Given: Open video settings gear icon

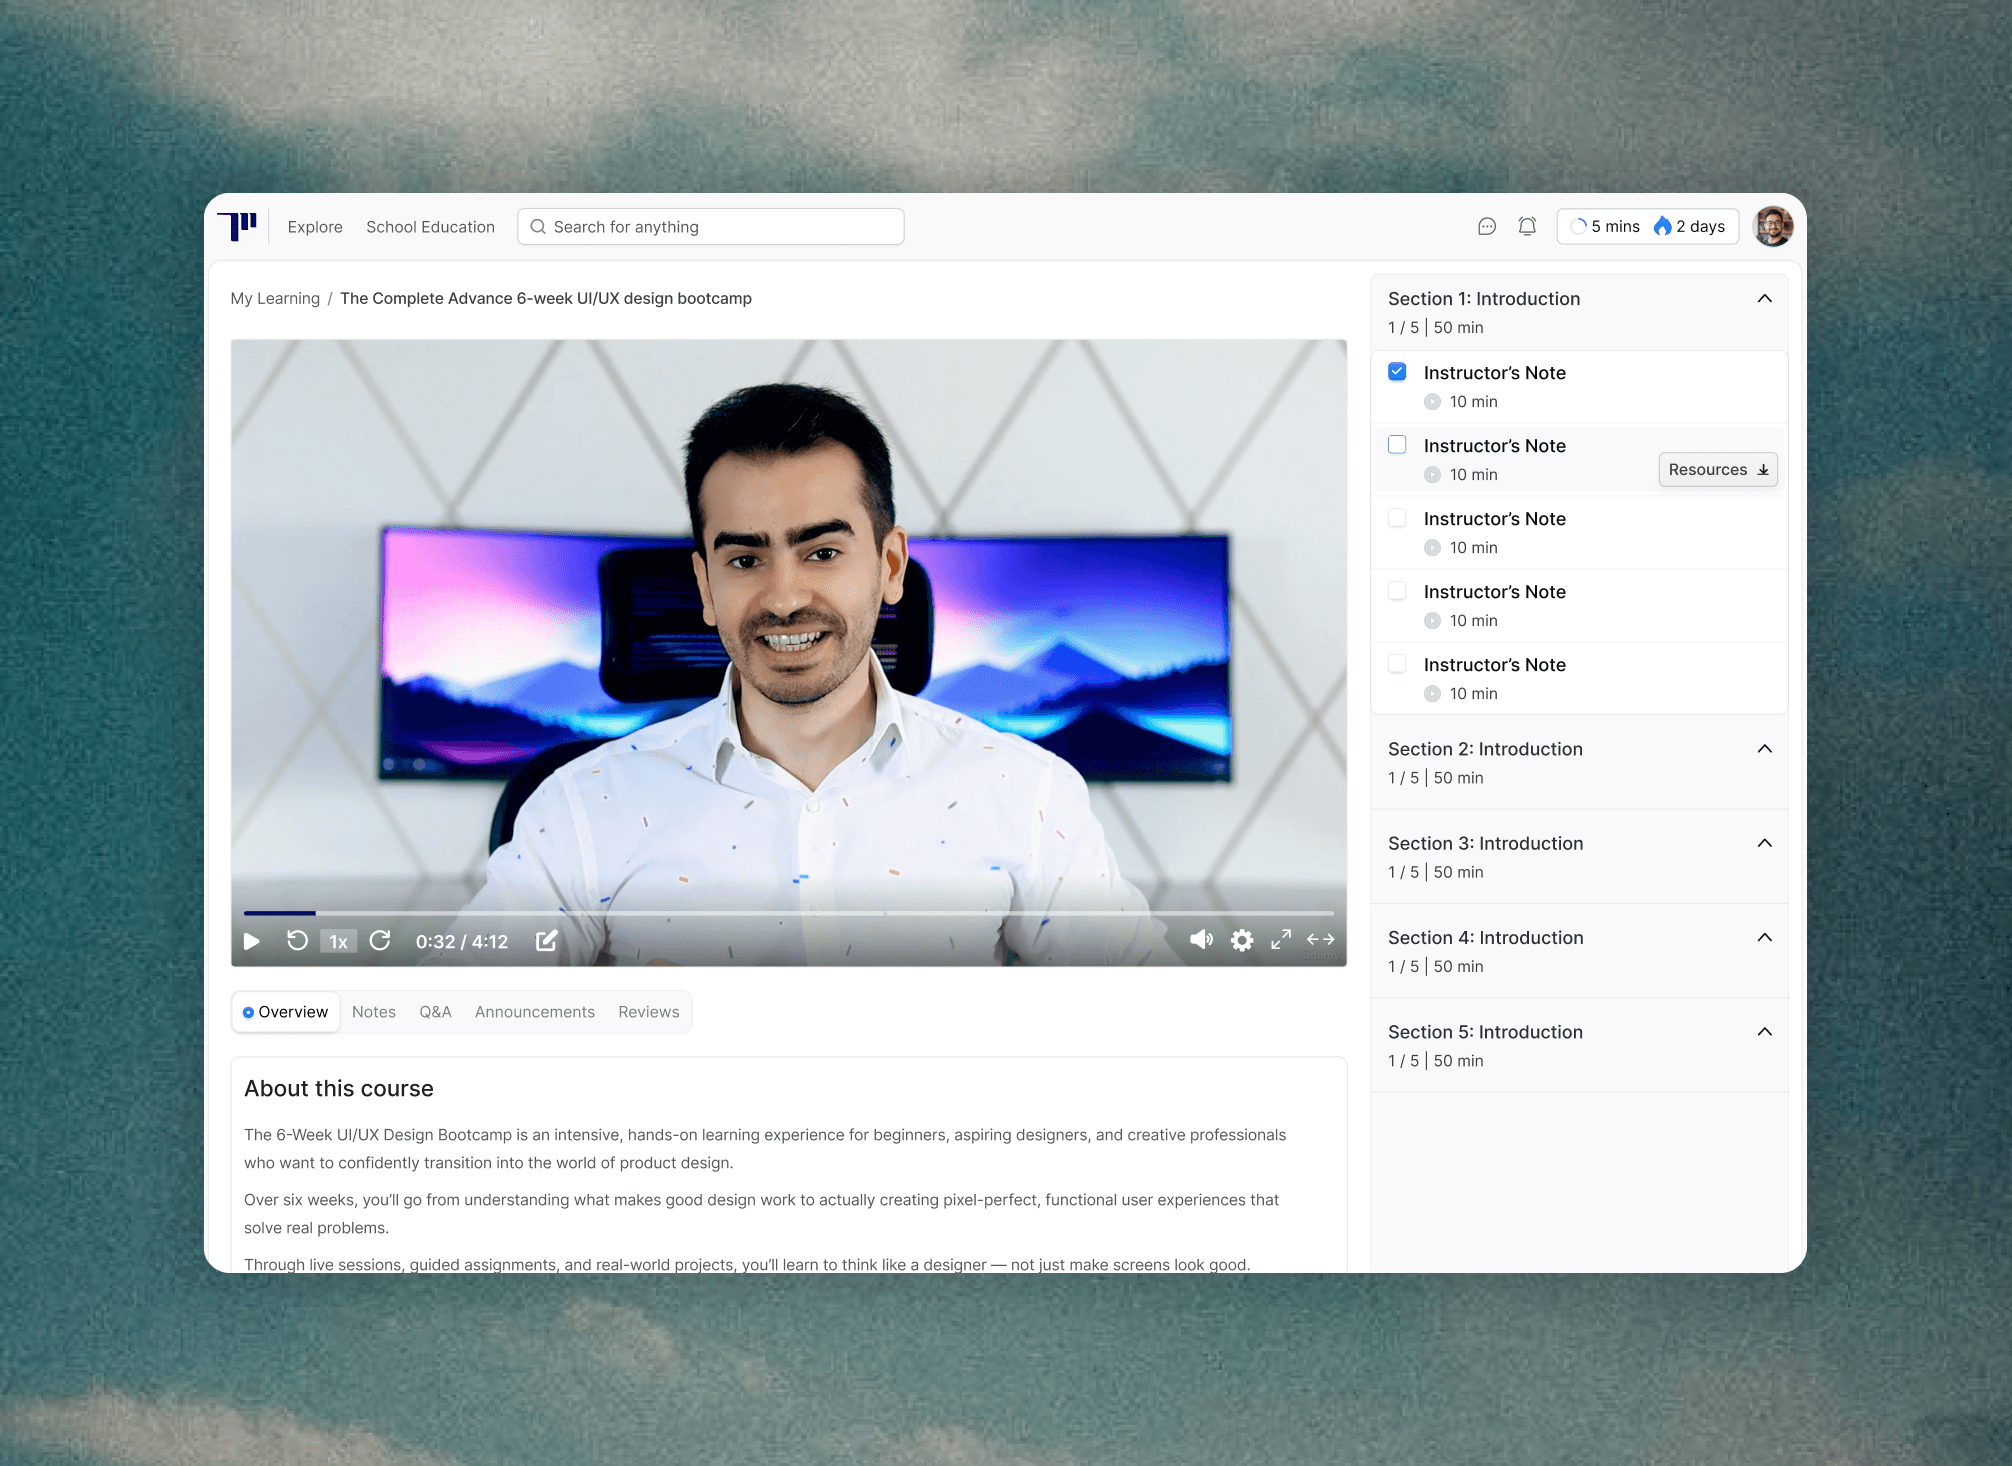Looking at the screenshot, I should pyautogui.click(x=1242, y=940).
